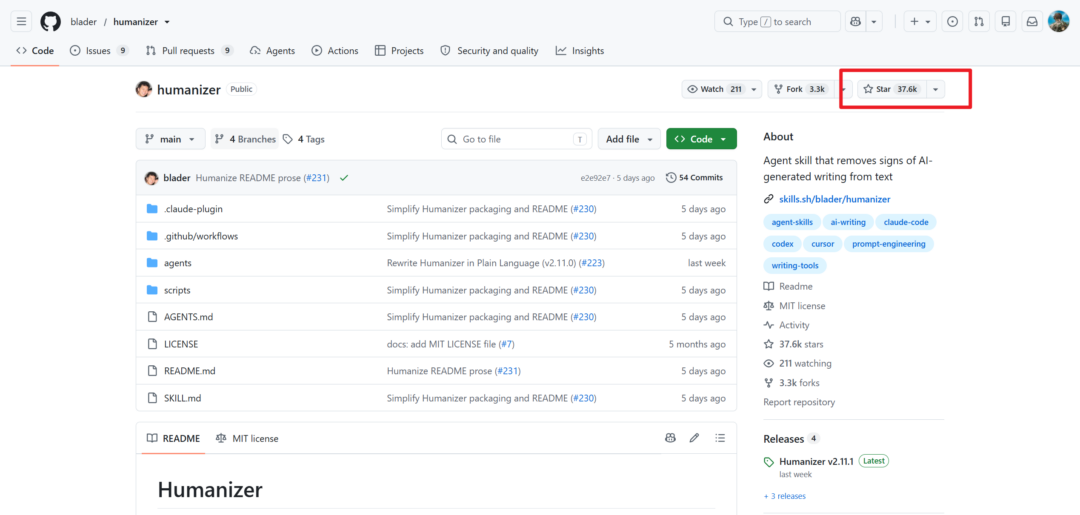Show commit status green checkmark details

tap(344, 178)
